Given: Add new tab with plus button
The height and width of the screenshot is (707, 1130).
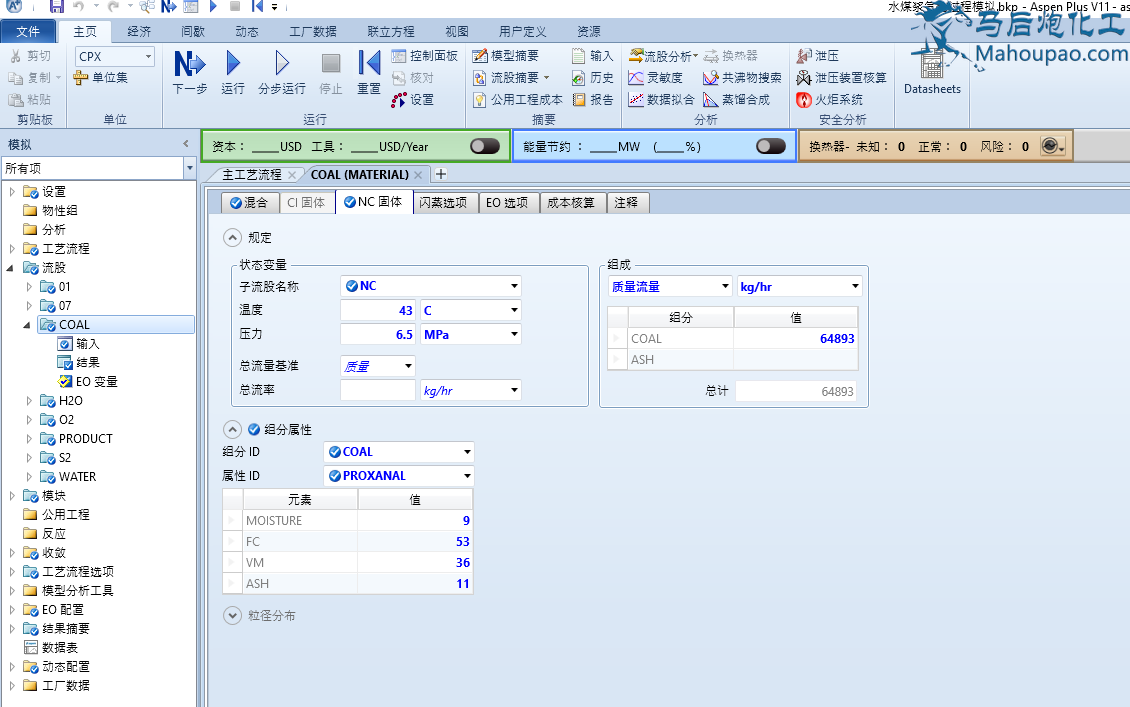Looking at the screenshot, I should point(441,174).
